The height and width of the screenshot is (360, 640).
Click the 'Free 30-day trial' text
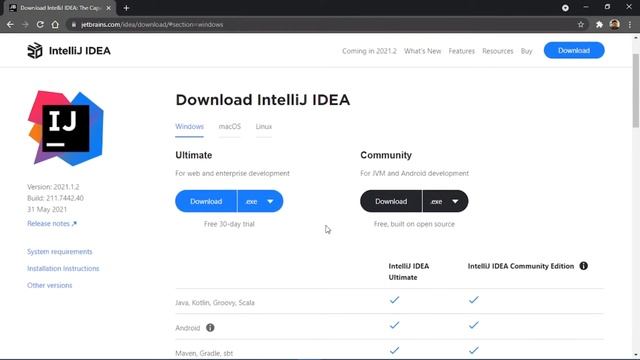[x=229, y=224]
